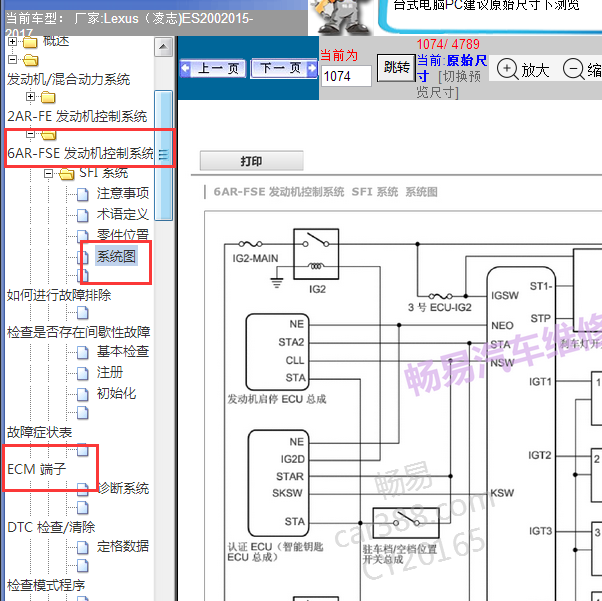This screenshot has height=601, width=602.
Task: Click the tree panel scrollbar thumb
Action: [164, 156]
